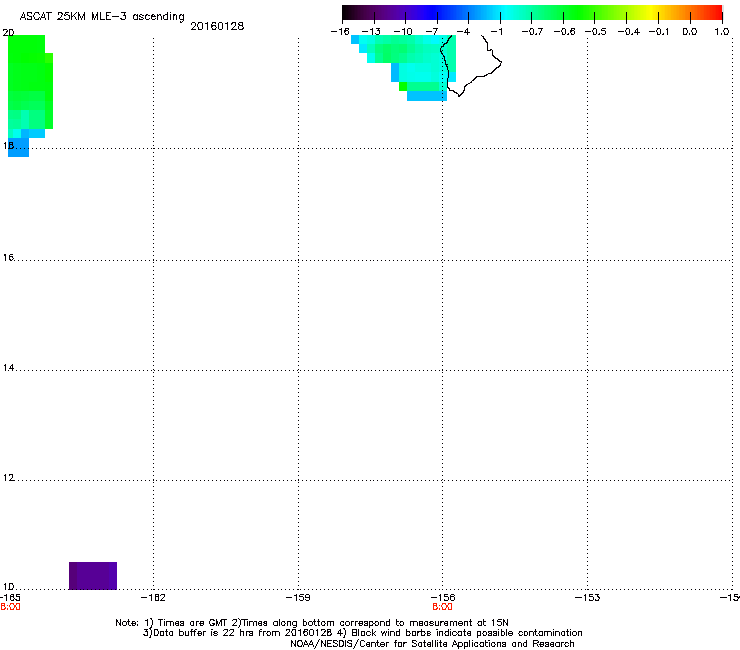
Task: Click the latitude label "18" on the left axis
Action: [8, 145]
